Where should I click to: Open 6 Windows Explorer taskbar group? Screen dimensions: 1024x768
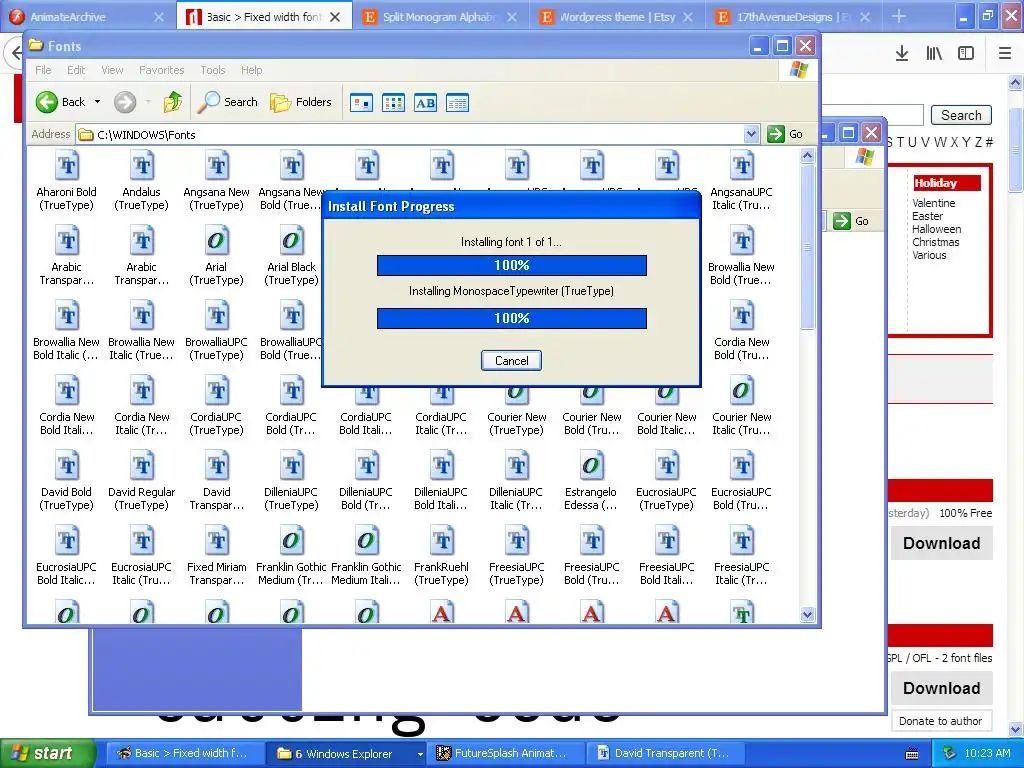coord(344,754)
